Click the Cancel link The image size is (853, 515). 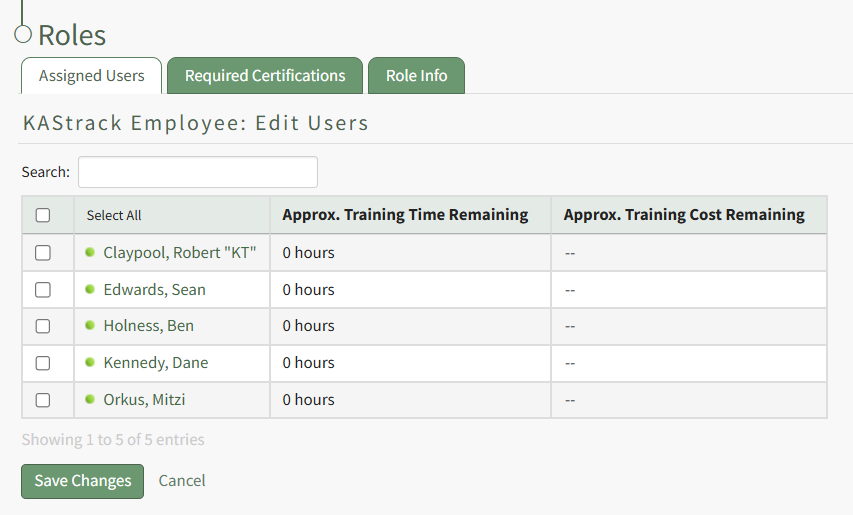click(182, 481)
